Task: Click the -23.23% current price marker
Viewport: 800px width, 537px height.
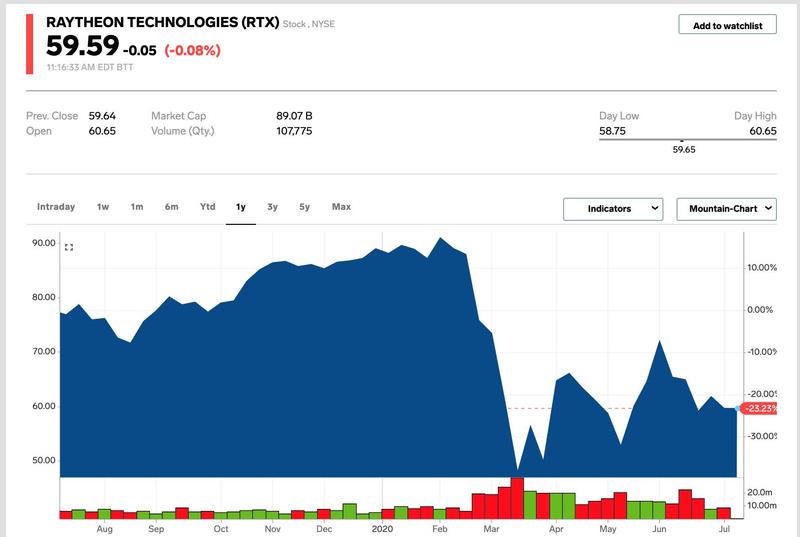Action: (x=759, y=408)
